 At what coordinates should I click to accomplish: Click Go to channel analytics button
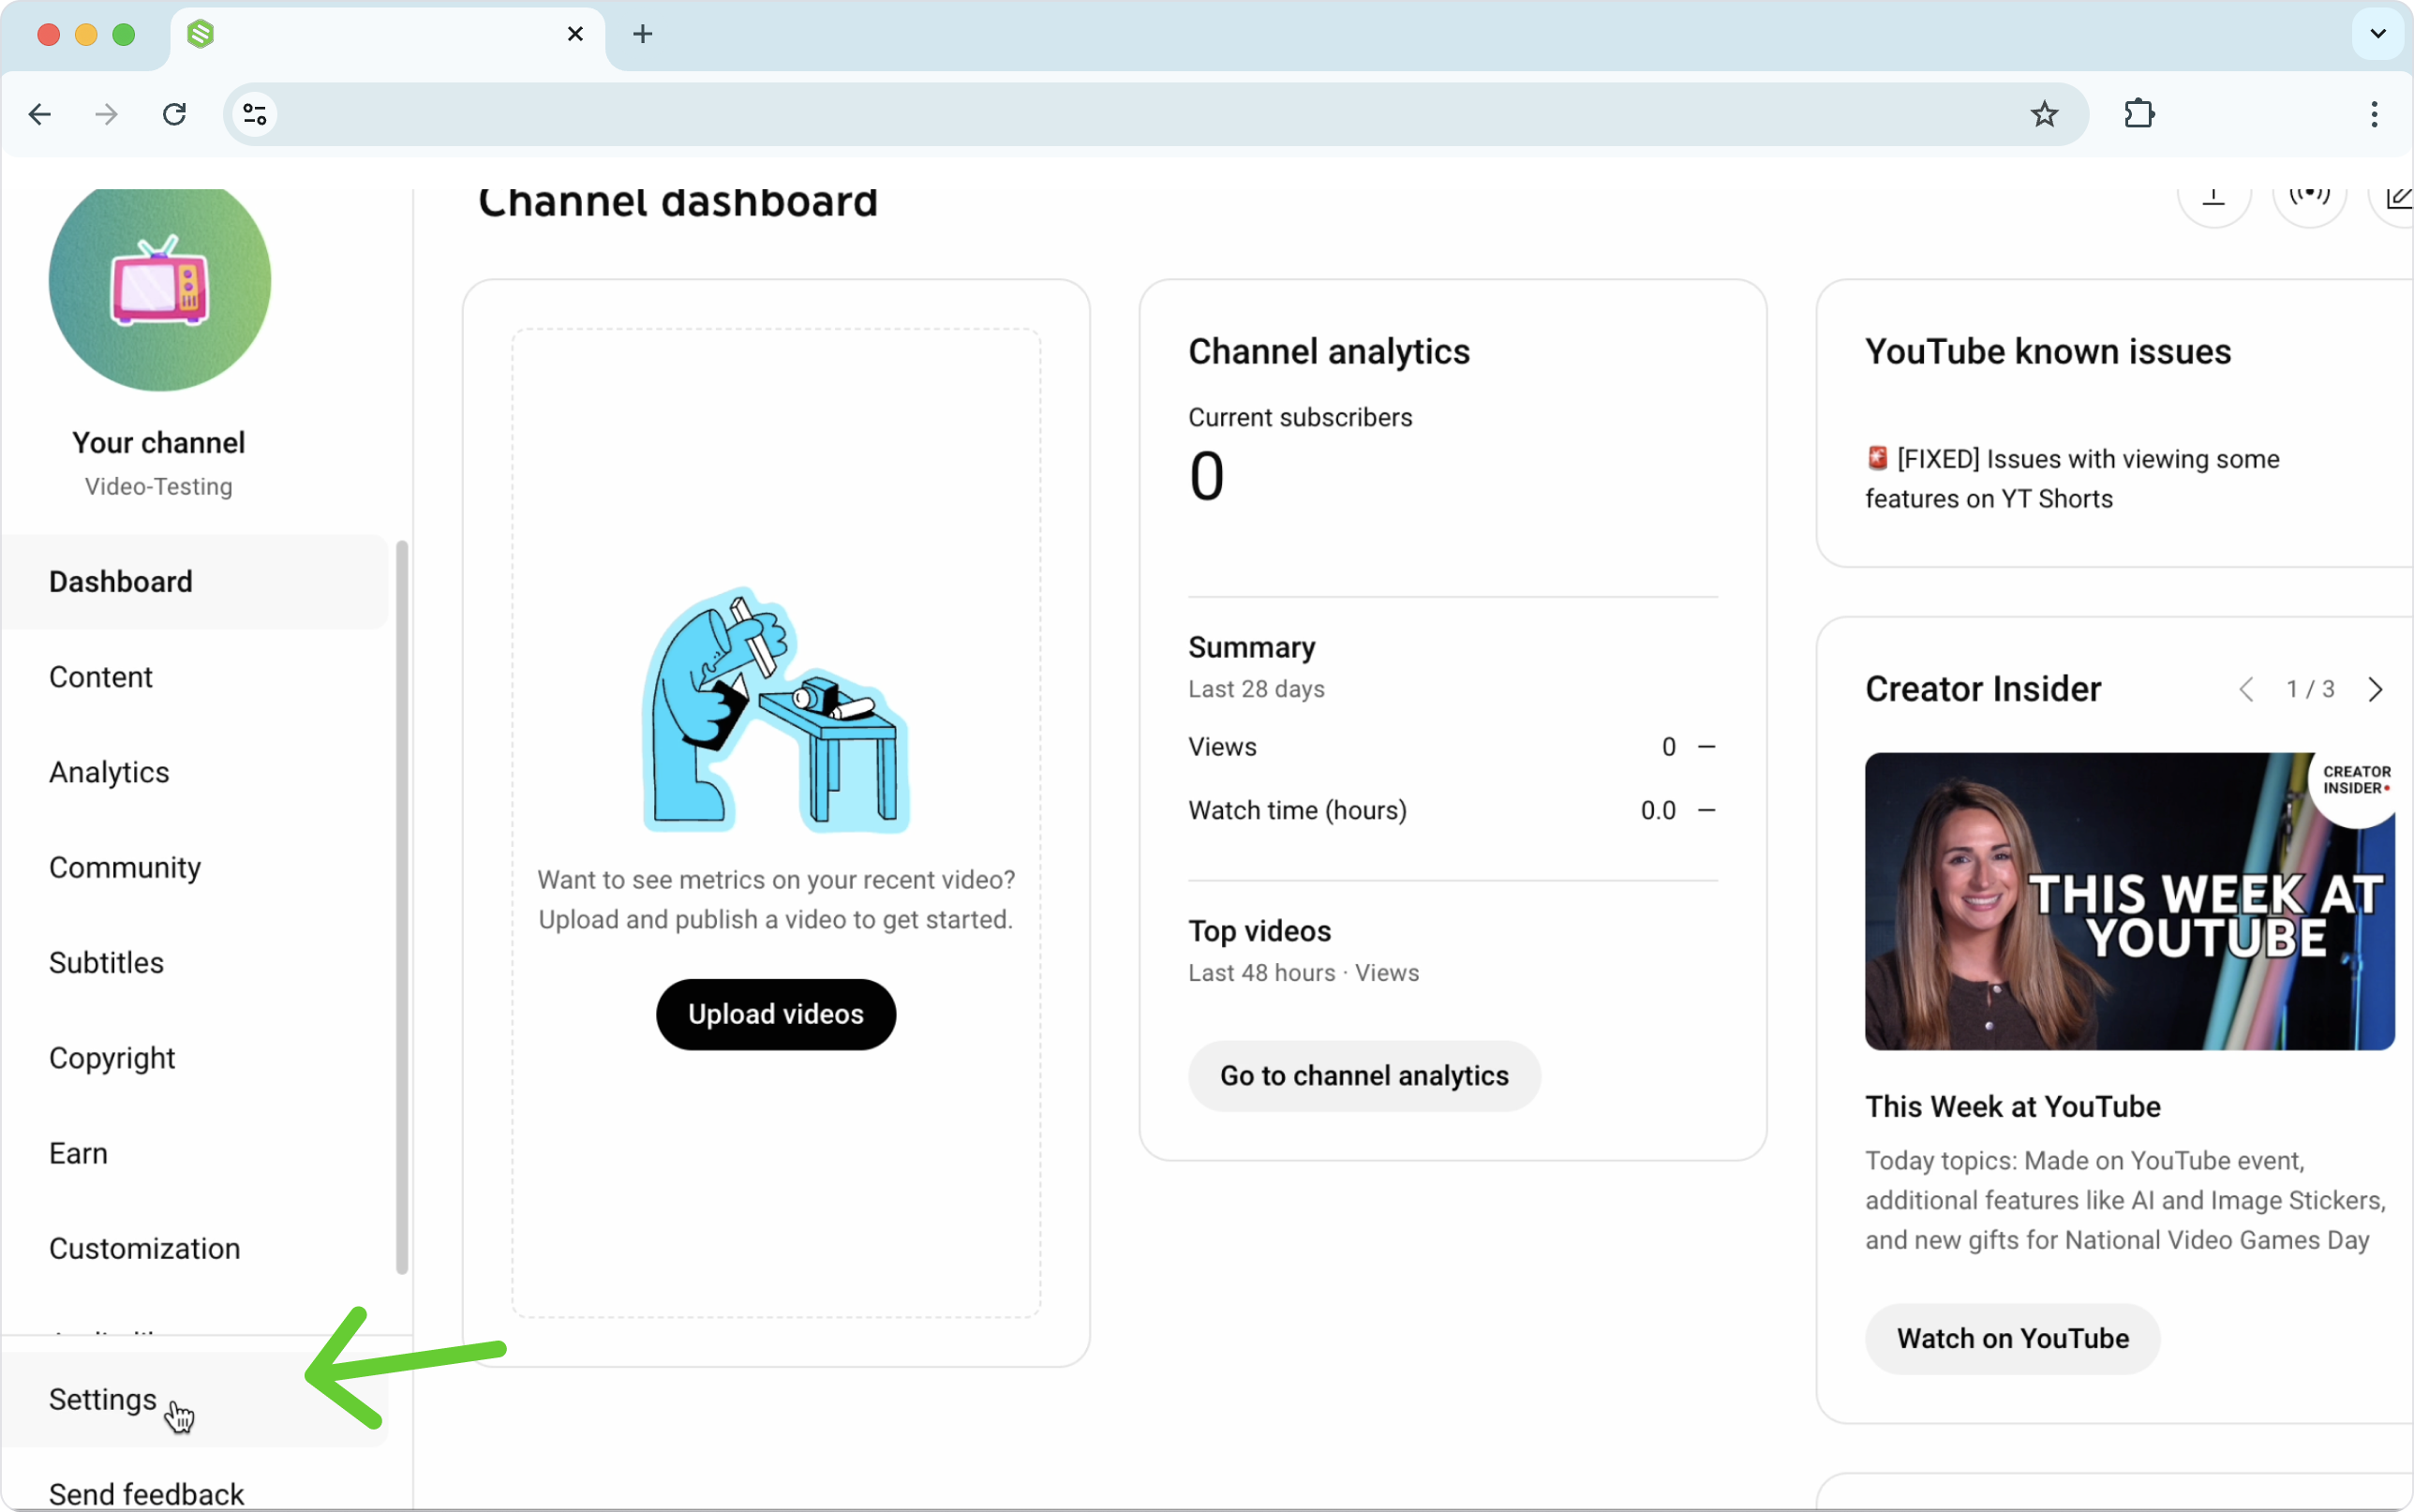click(x=1363, y=1075)
